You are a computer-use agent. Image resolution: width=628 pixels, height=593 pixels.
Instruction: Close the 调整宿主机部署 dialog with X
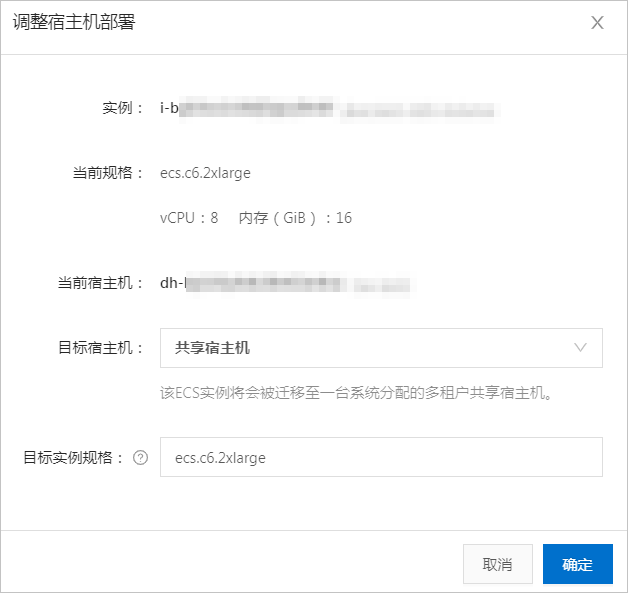click(x=597, y=23)
